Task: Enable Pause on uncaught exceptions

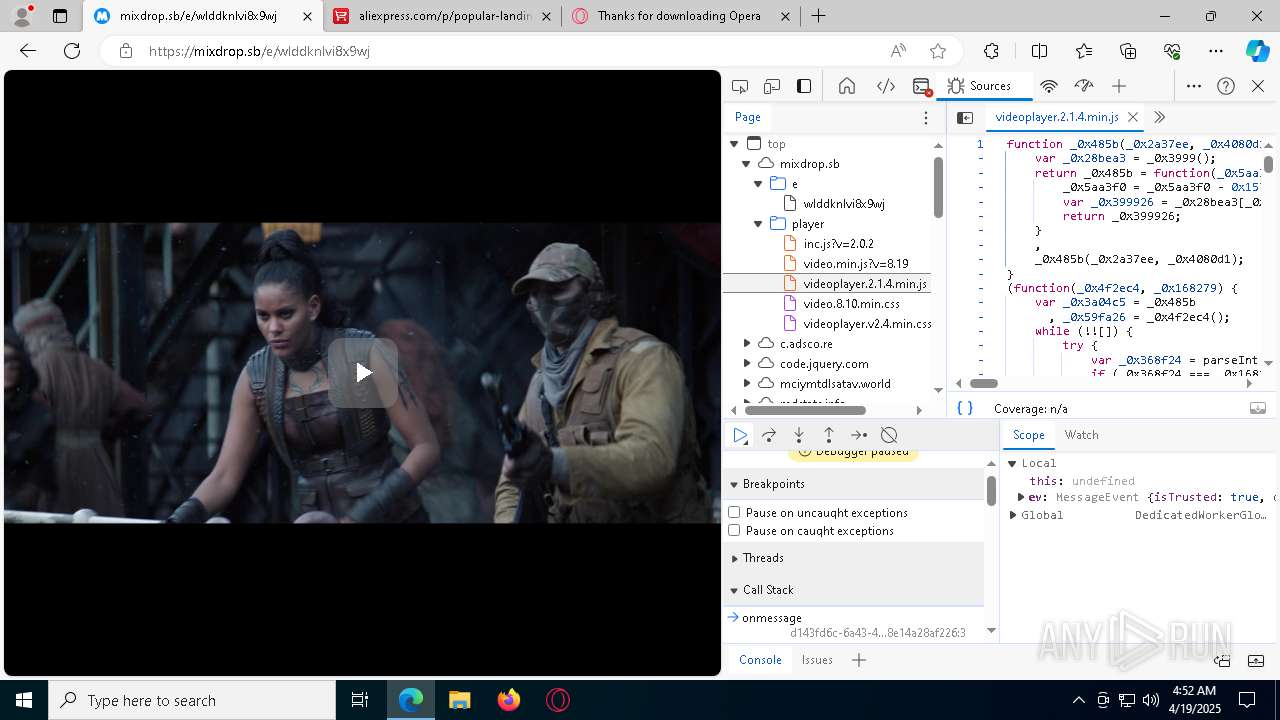Action: pos(734,513)
